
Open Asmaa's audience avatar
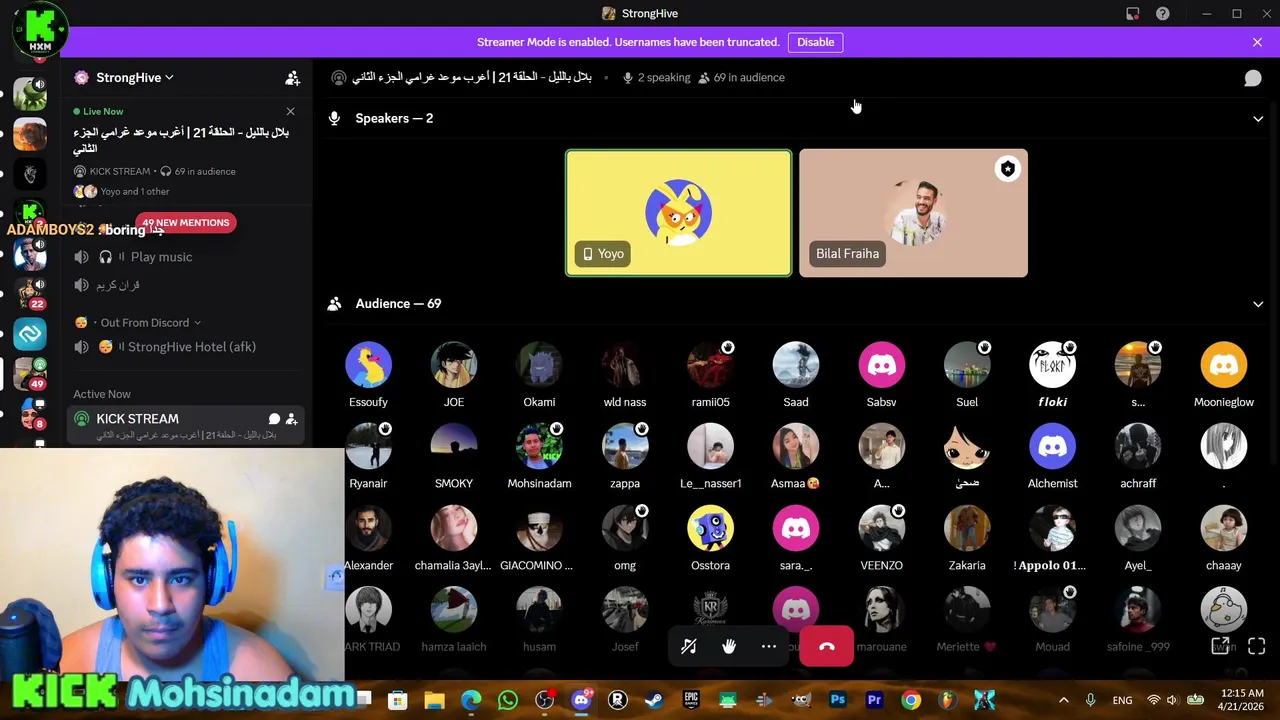tap(796, 447)
